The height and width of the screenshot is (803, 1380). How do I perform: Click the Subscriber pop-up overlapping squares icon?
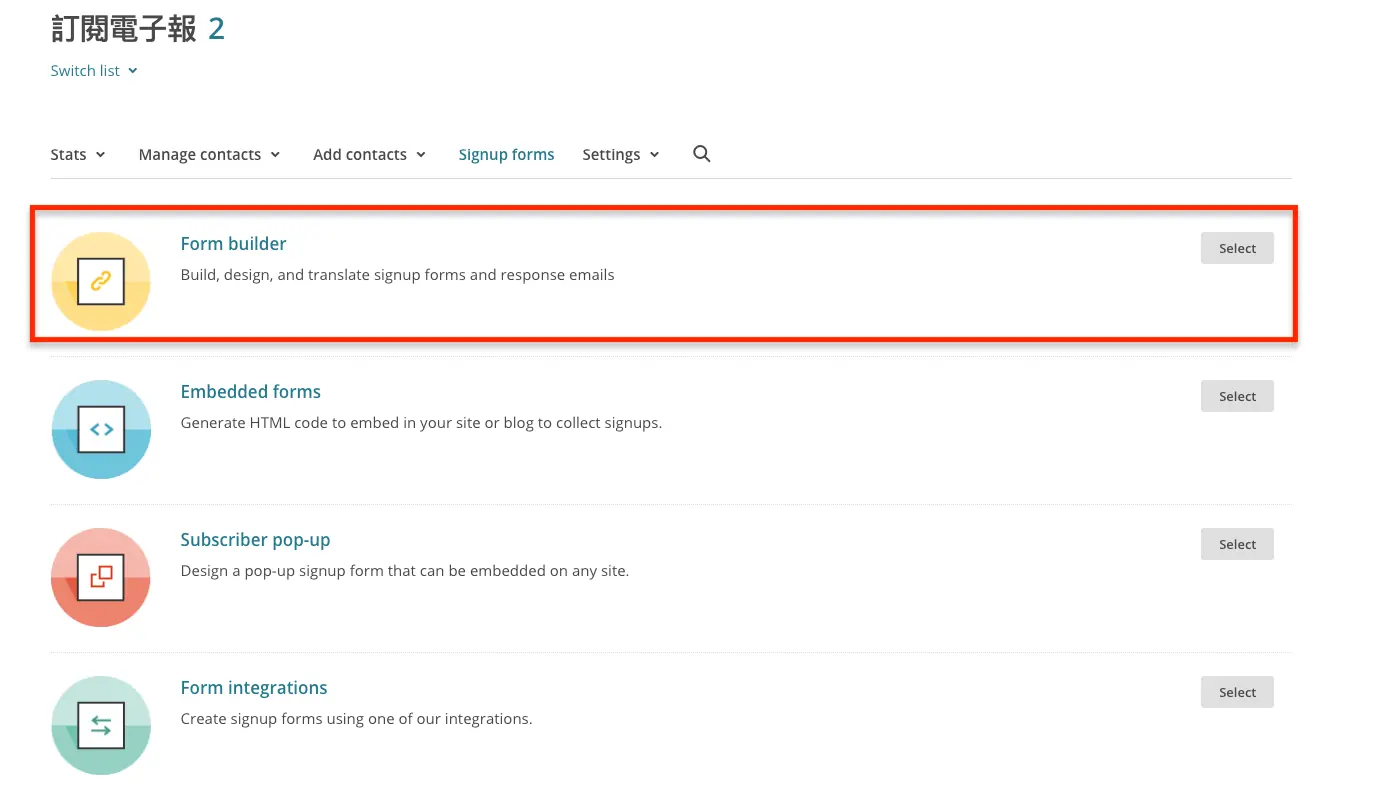coord(101,578)
